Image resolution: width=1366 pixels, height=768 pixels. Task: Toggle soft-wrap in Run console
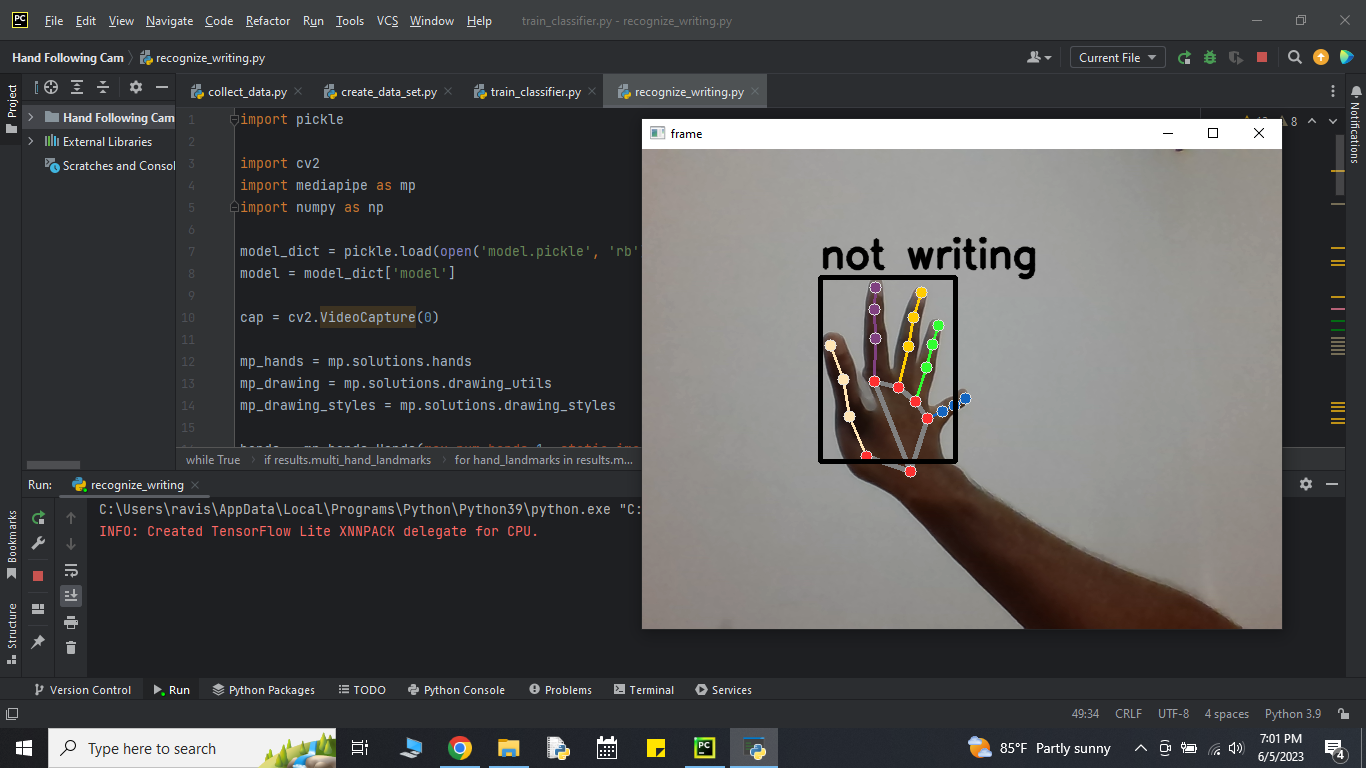click(x=71, y=570)
